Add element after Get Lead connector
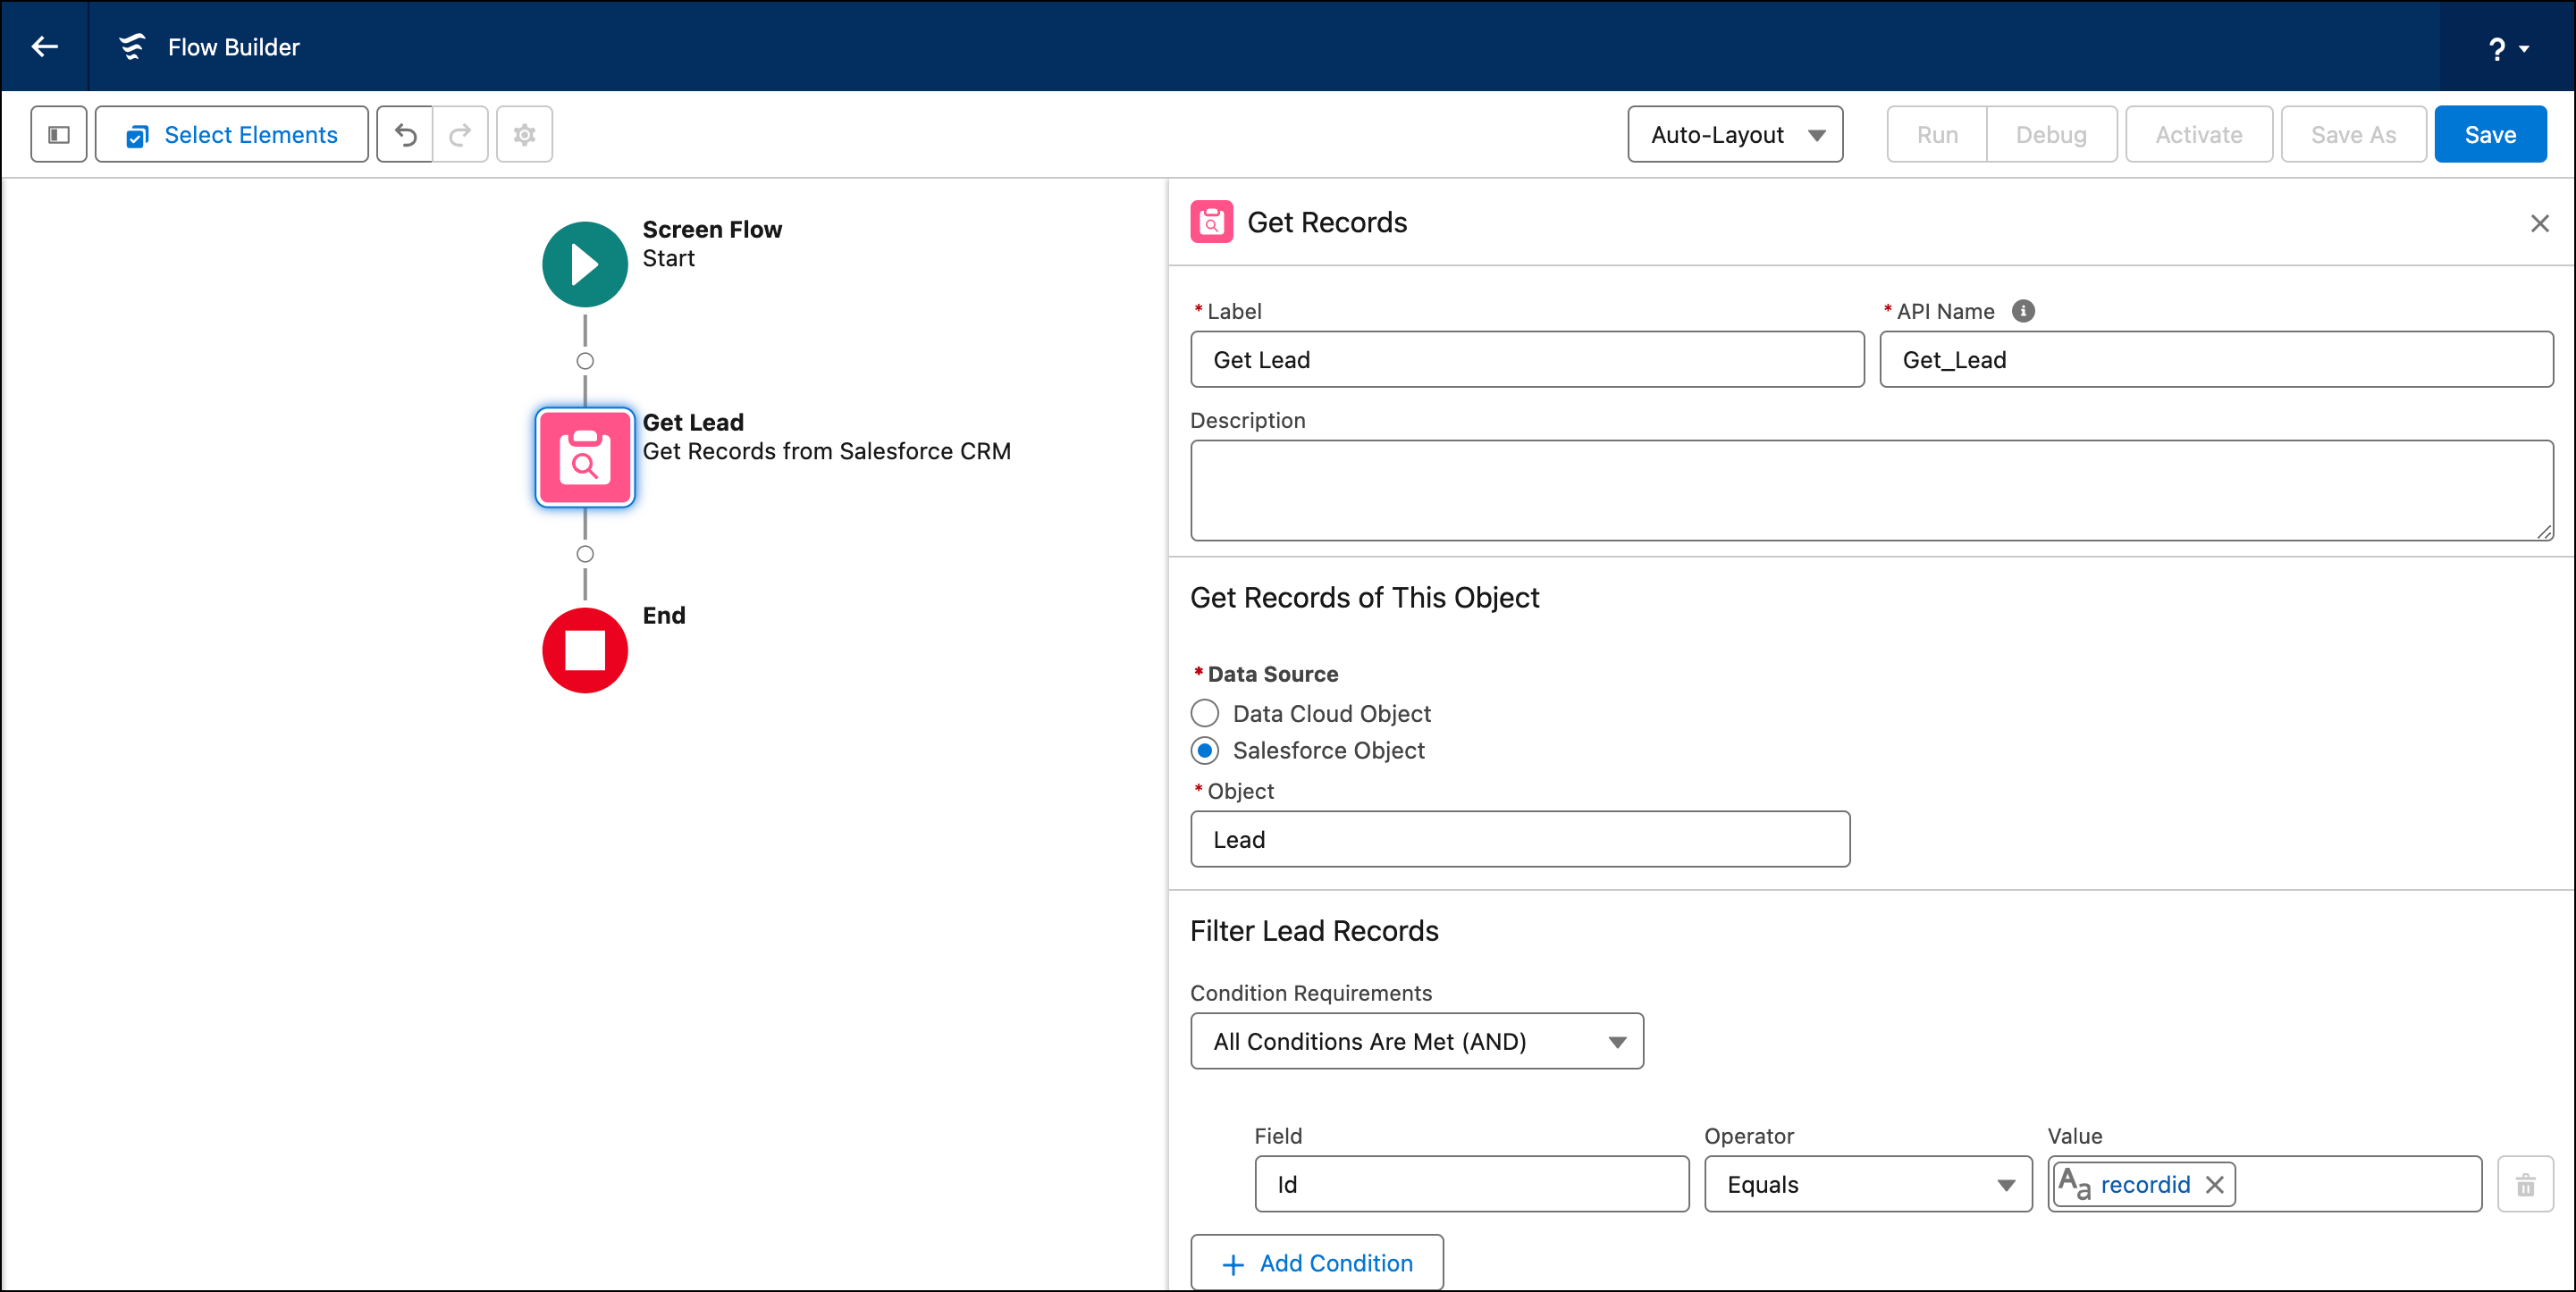Viewport: 2576px width, 1292px height. (585, 554)
